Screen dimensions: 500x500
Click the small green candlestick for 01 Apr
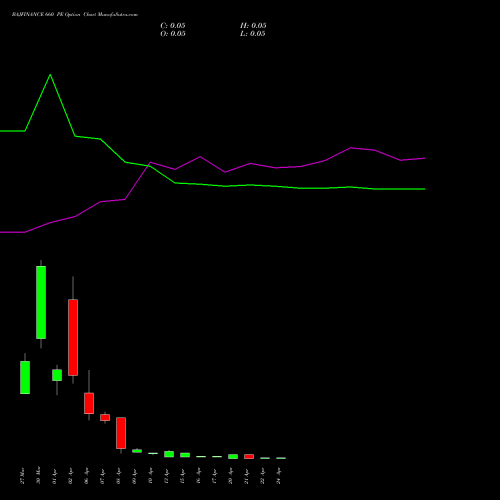point(57,375)
